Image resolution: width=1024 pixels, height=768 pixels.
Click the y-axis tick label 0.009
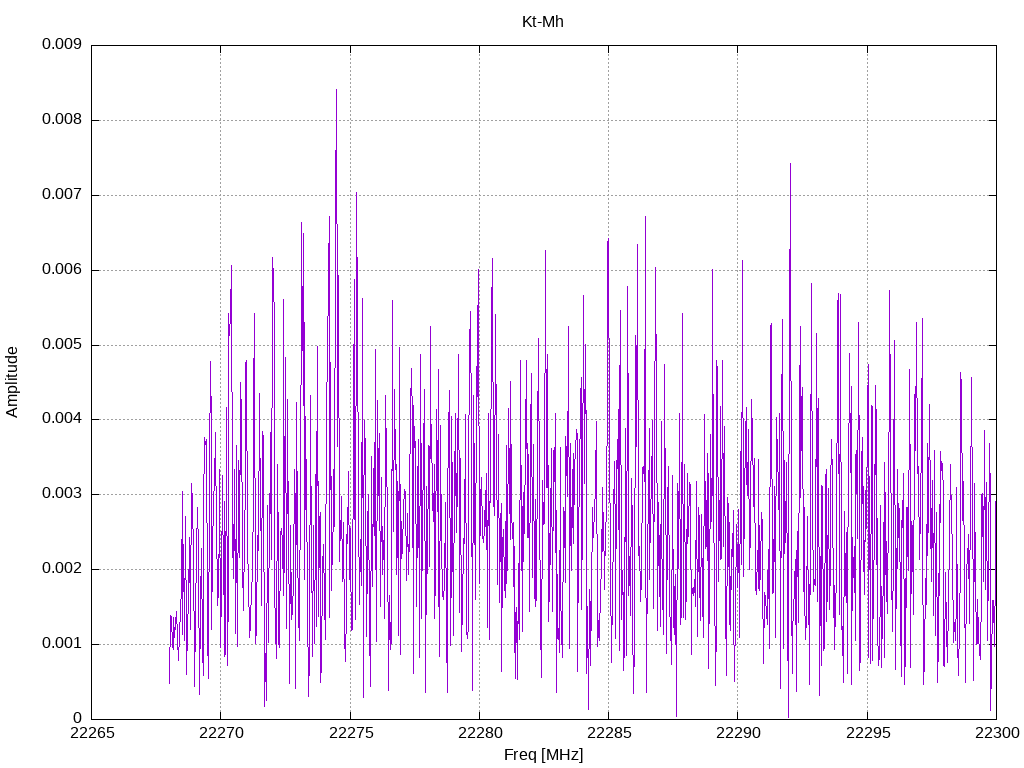[x=62, y=44]
